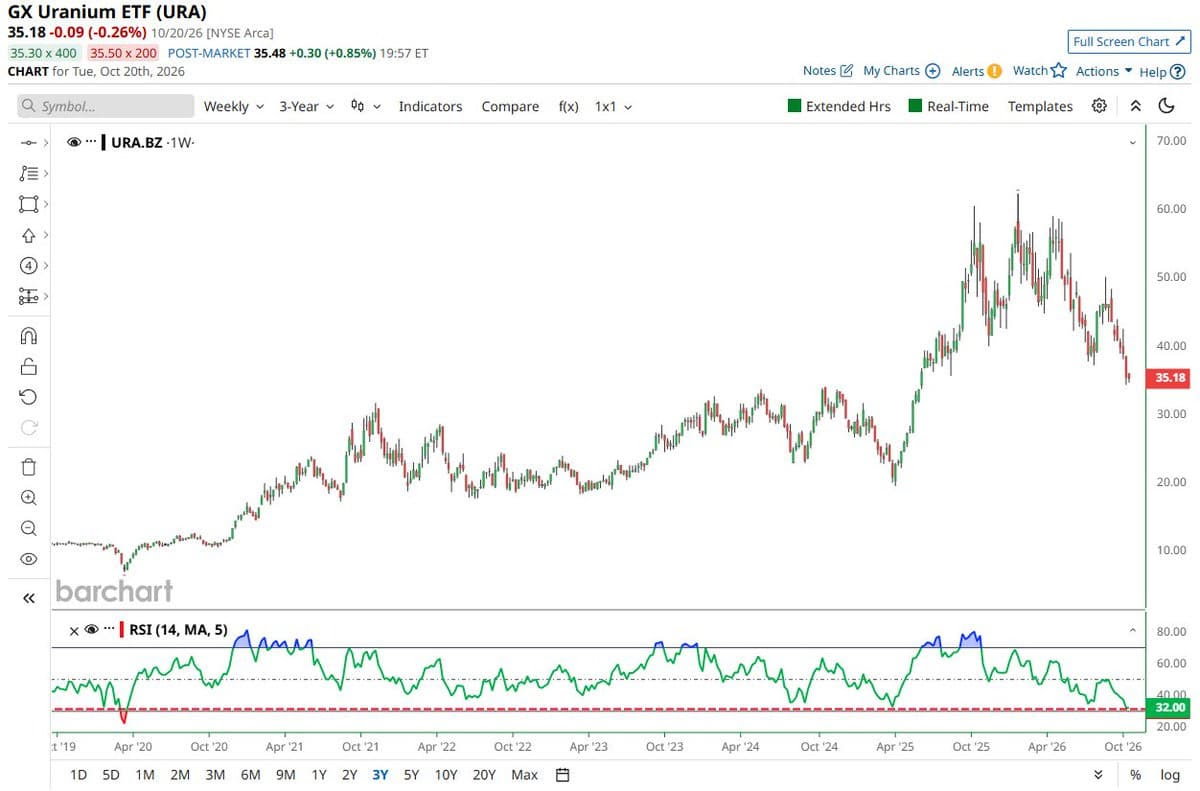The height and width of the screenshot is (791, 1200).
Task: Toggle the Real-Time checkbox
Action: (949, 106)
